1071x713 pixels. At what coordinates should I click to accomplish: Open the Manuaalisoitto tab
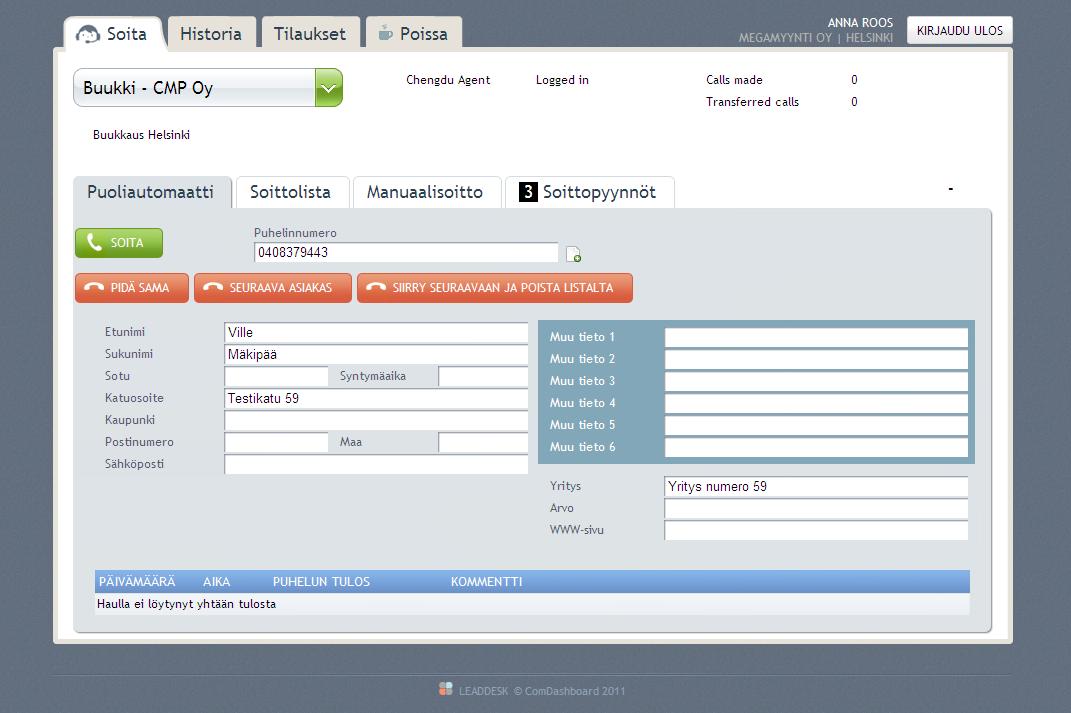(426, 192)
